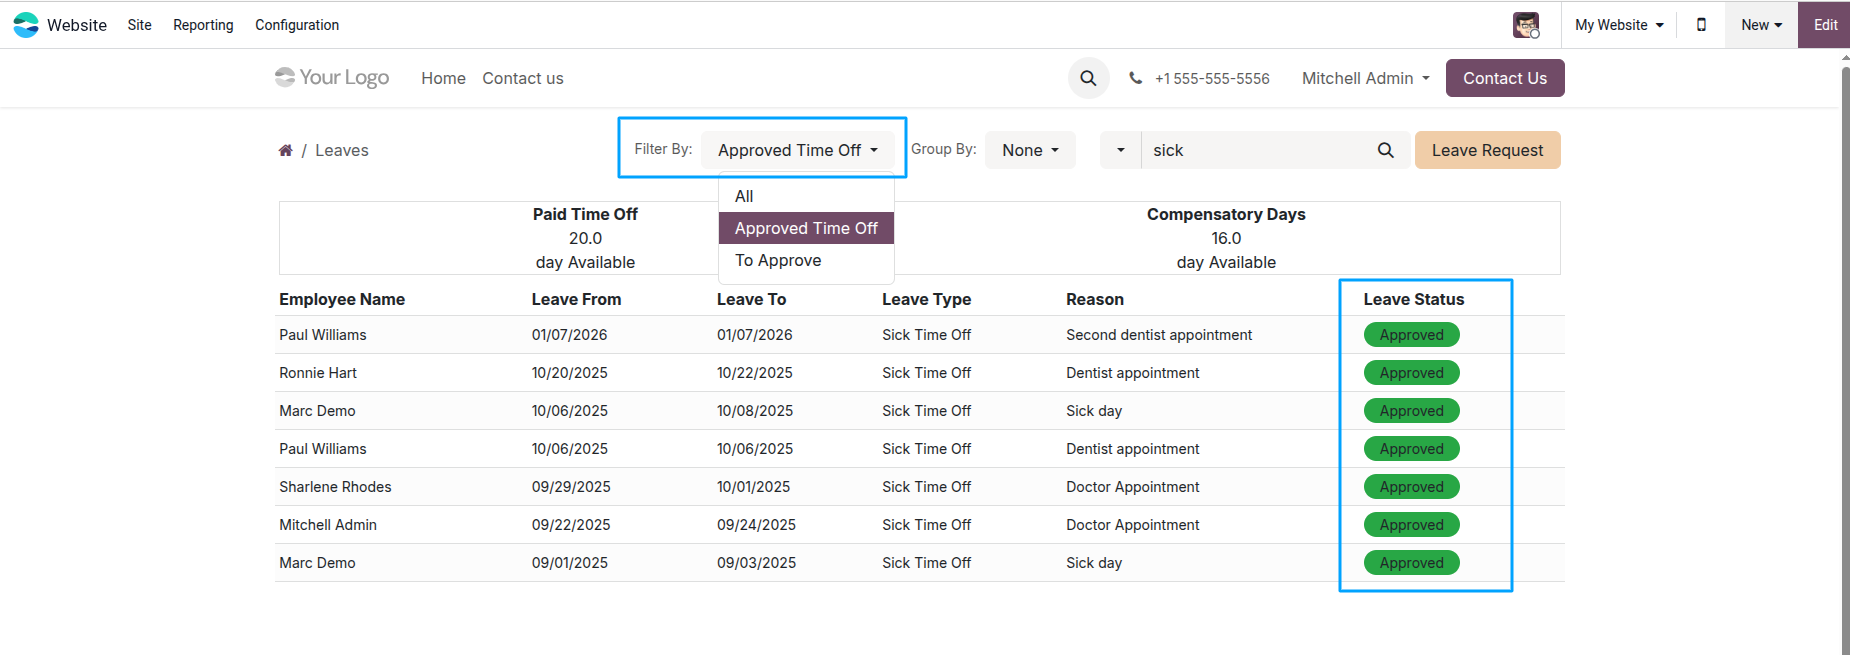Click the Reason column header

(x=1095, y=299)
